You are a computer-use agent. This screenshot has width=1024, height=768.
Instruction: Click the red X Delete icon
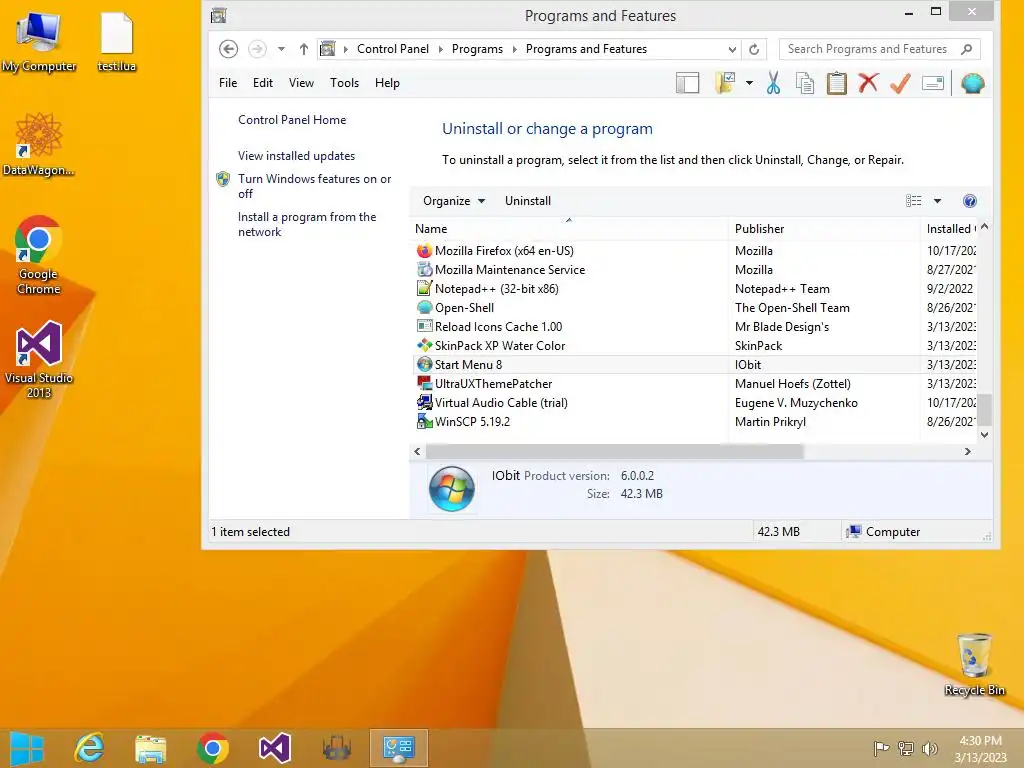tap(868, 83)
